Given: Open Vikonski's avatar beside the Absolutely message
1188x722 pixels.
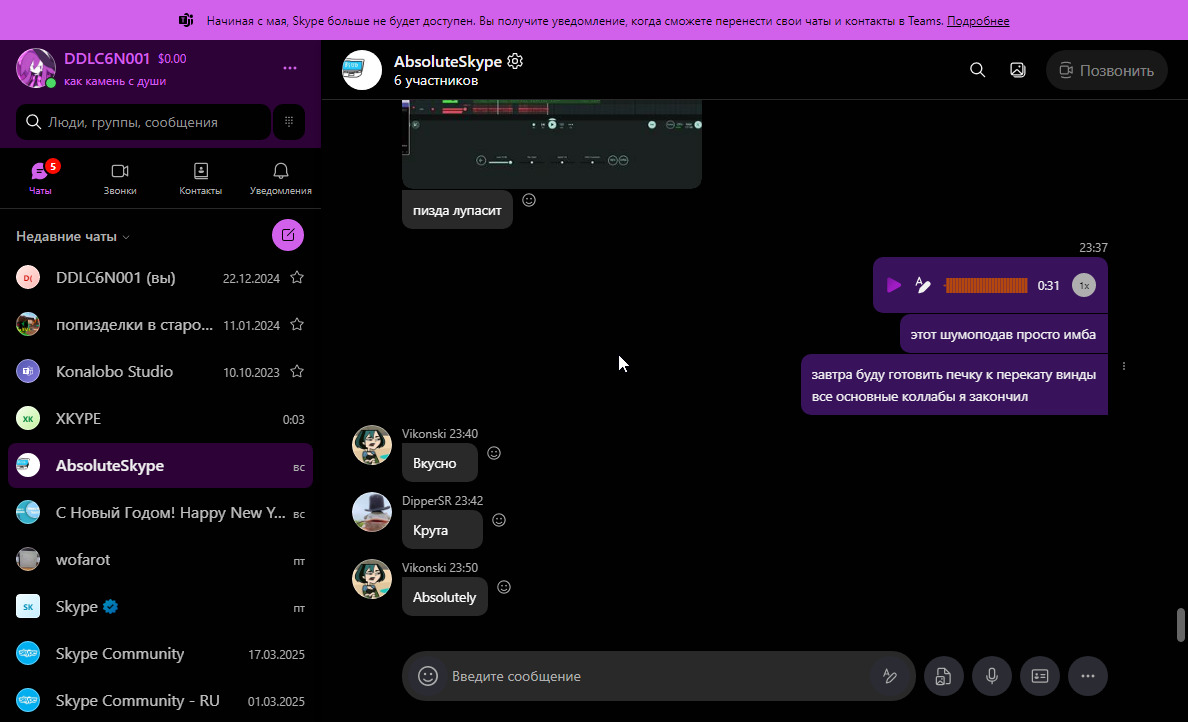Looking at the screenshot, I should (372, 579).
